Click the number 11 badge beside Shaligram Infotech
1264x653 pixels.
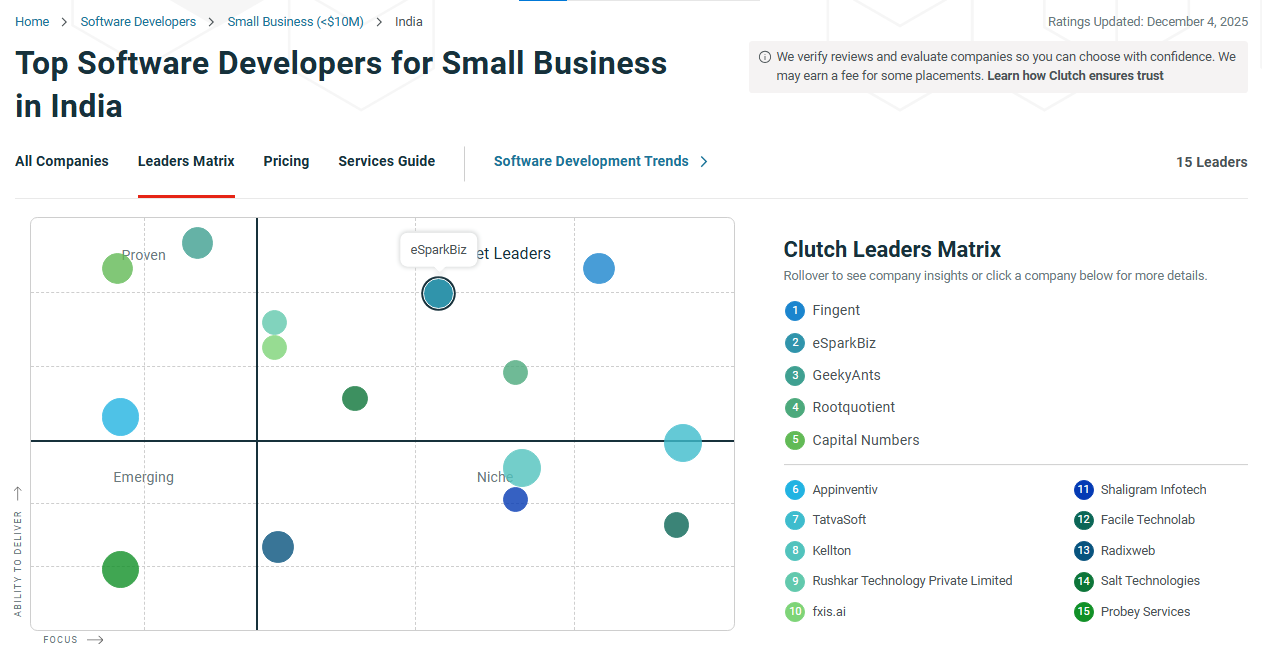pos(1083,490)
